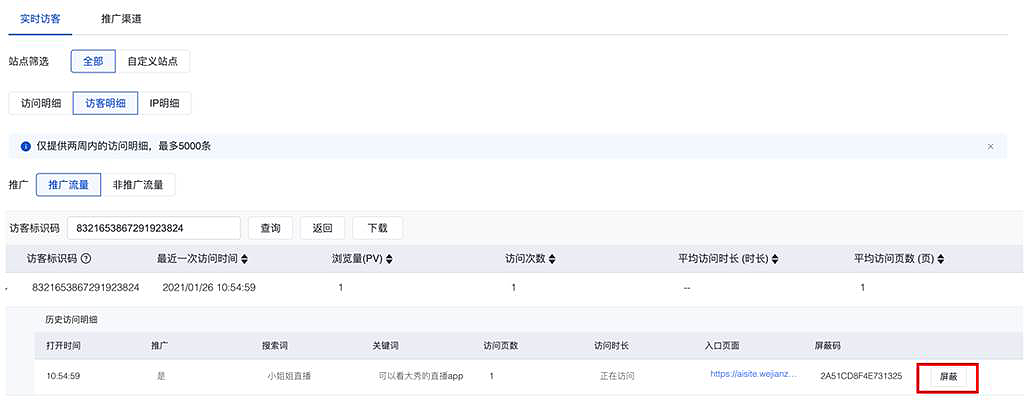Select 自定义站点 filter option
1027x414 pixels.
coord(153,61)
